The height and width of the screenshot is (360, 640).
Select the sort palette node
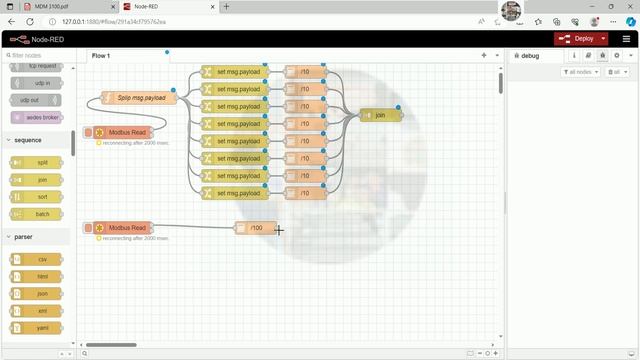click(36, 197)
